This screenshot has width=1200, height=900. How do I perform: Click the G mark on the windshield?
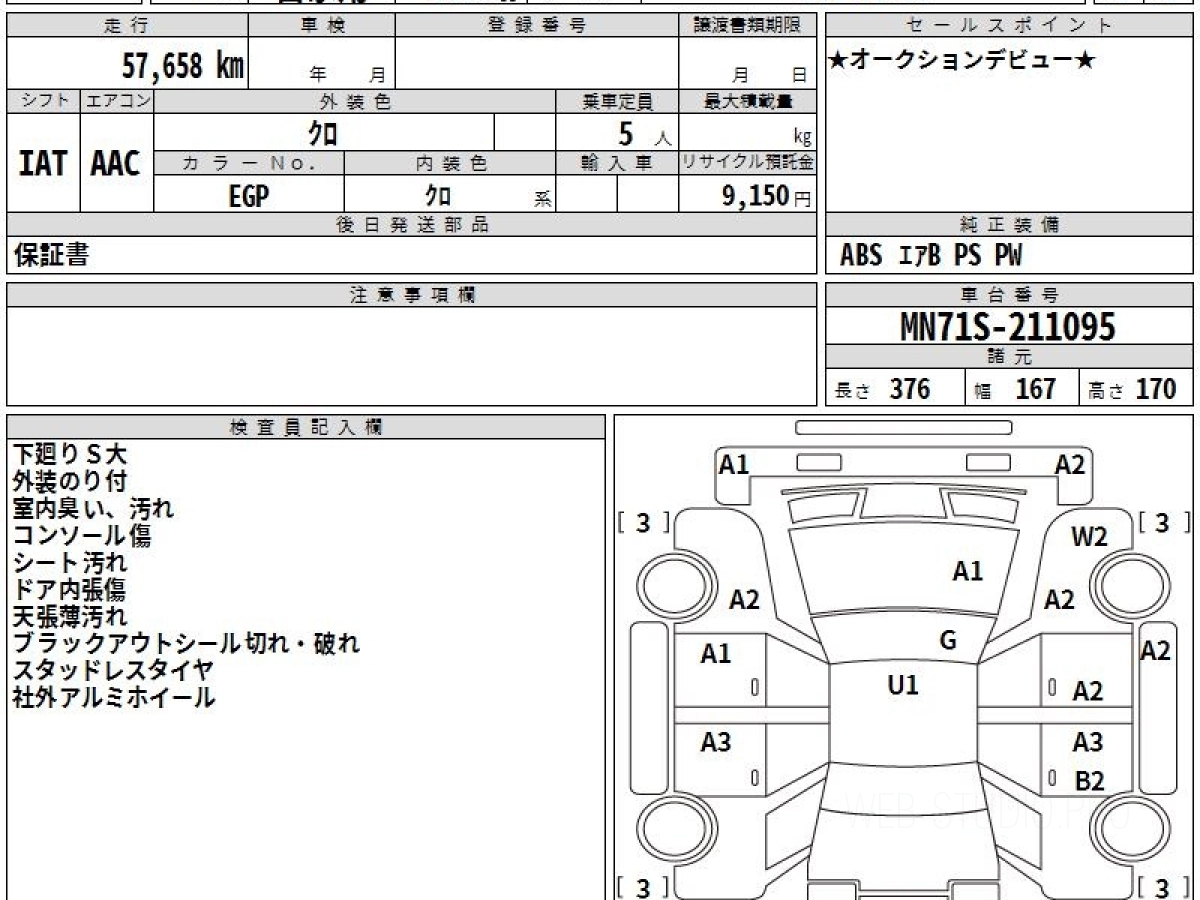(x=948, y=641)
